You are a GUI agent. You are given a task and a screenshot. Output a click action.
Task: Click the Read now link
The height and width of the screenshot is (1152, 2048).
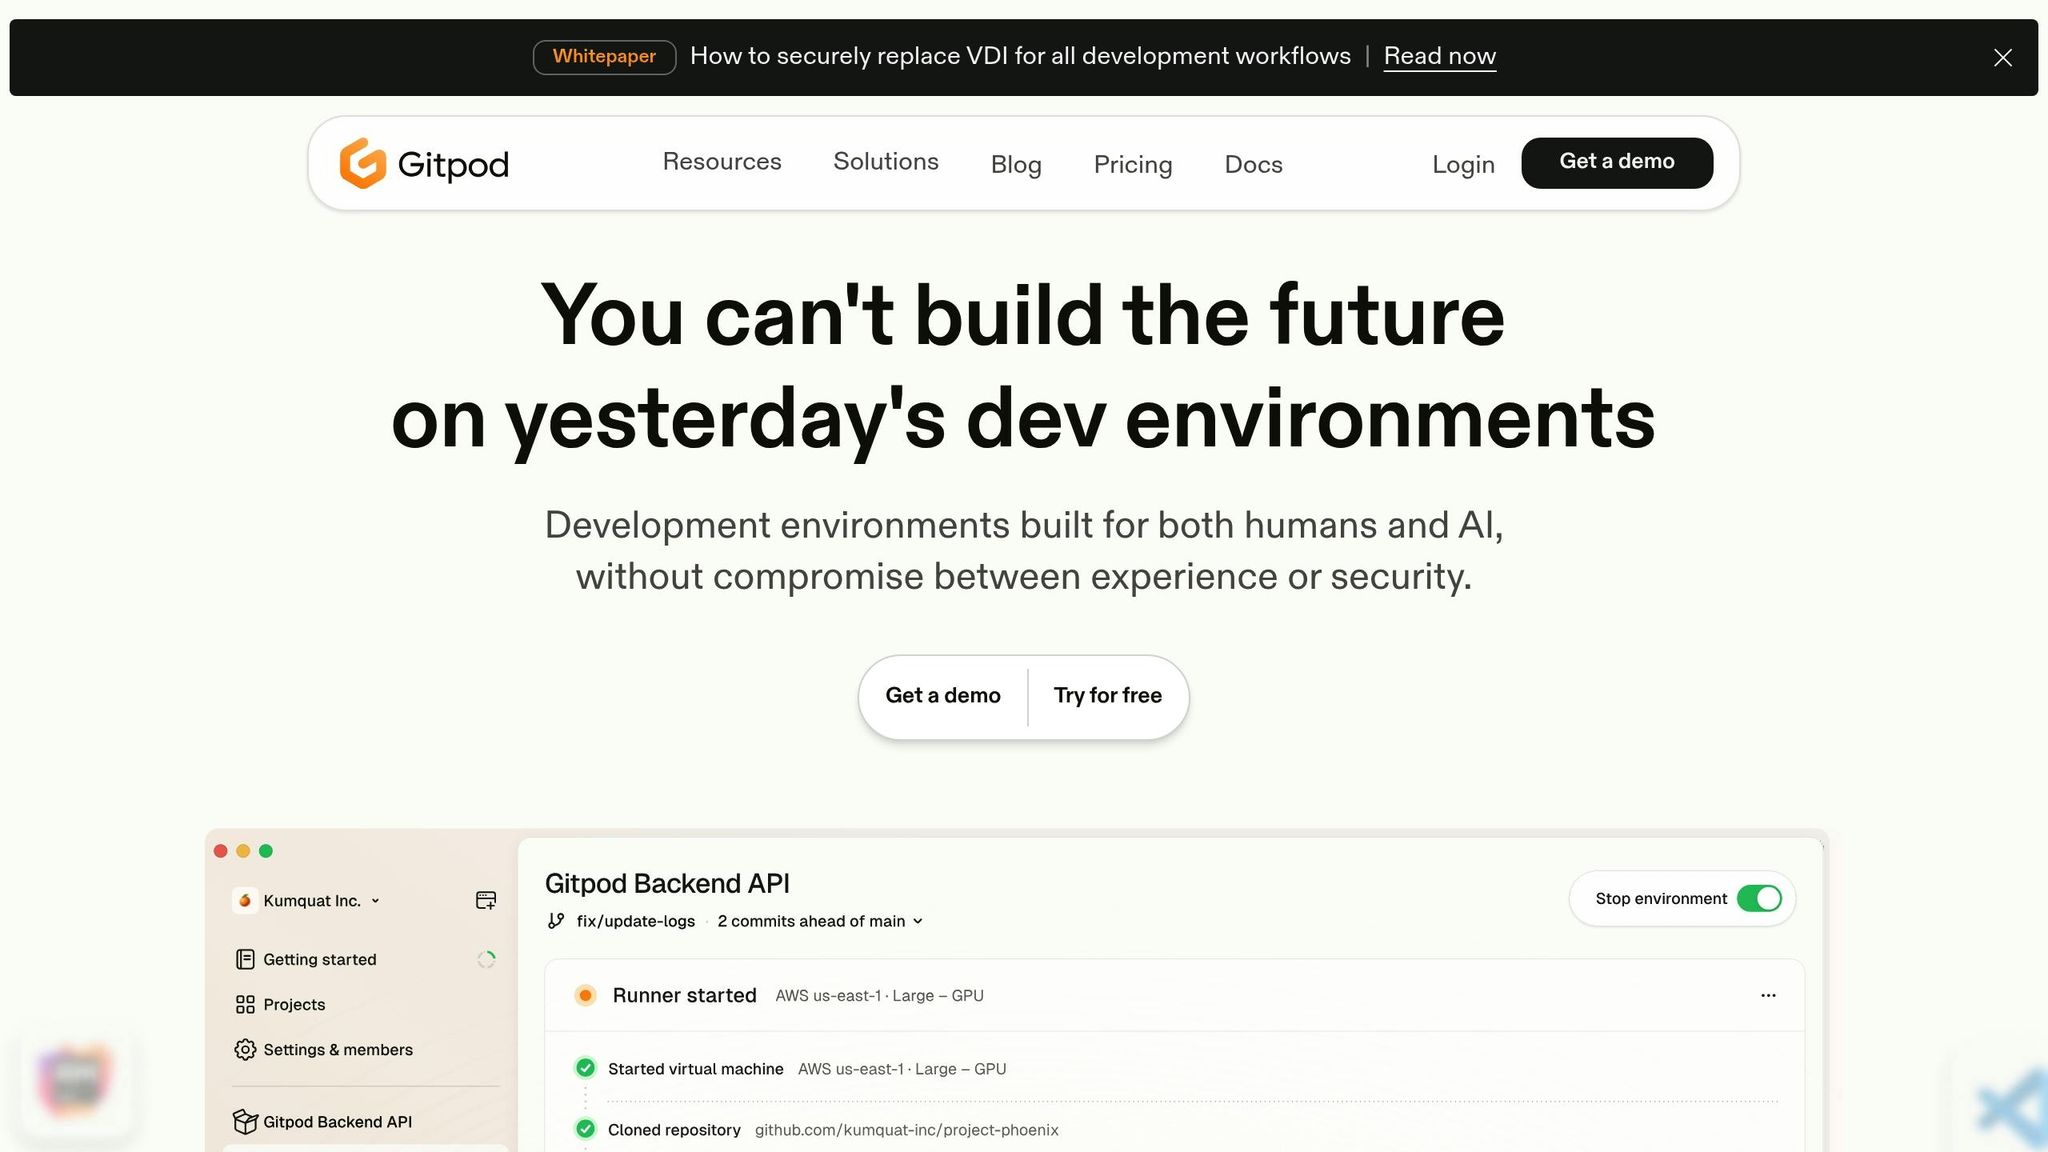pos(1439,57)
